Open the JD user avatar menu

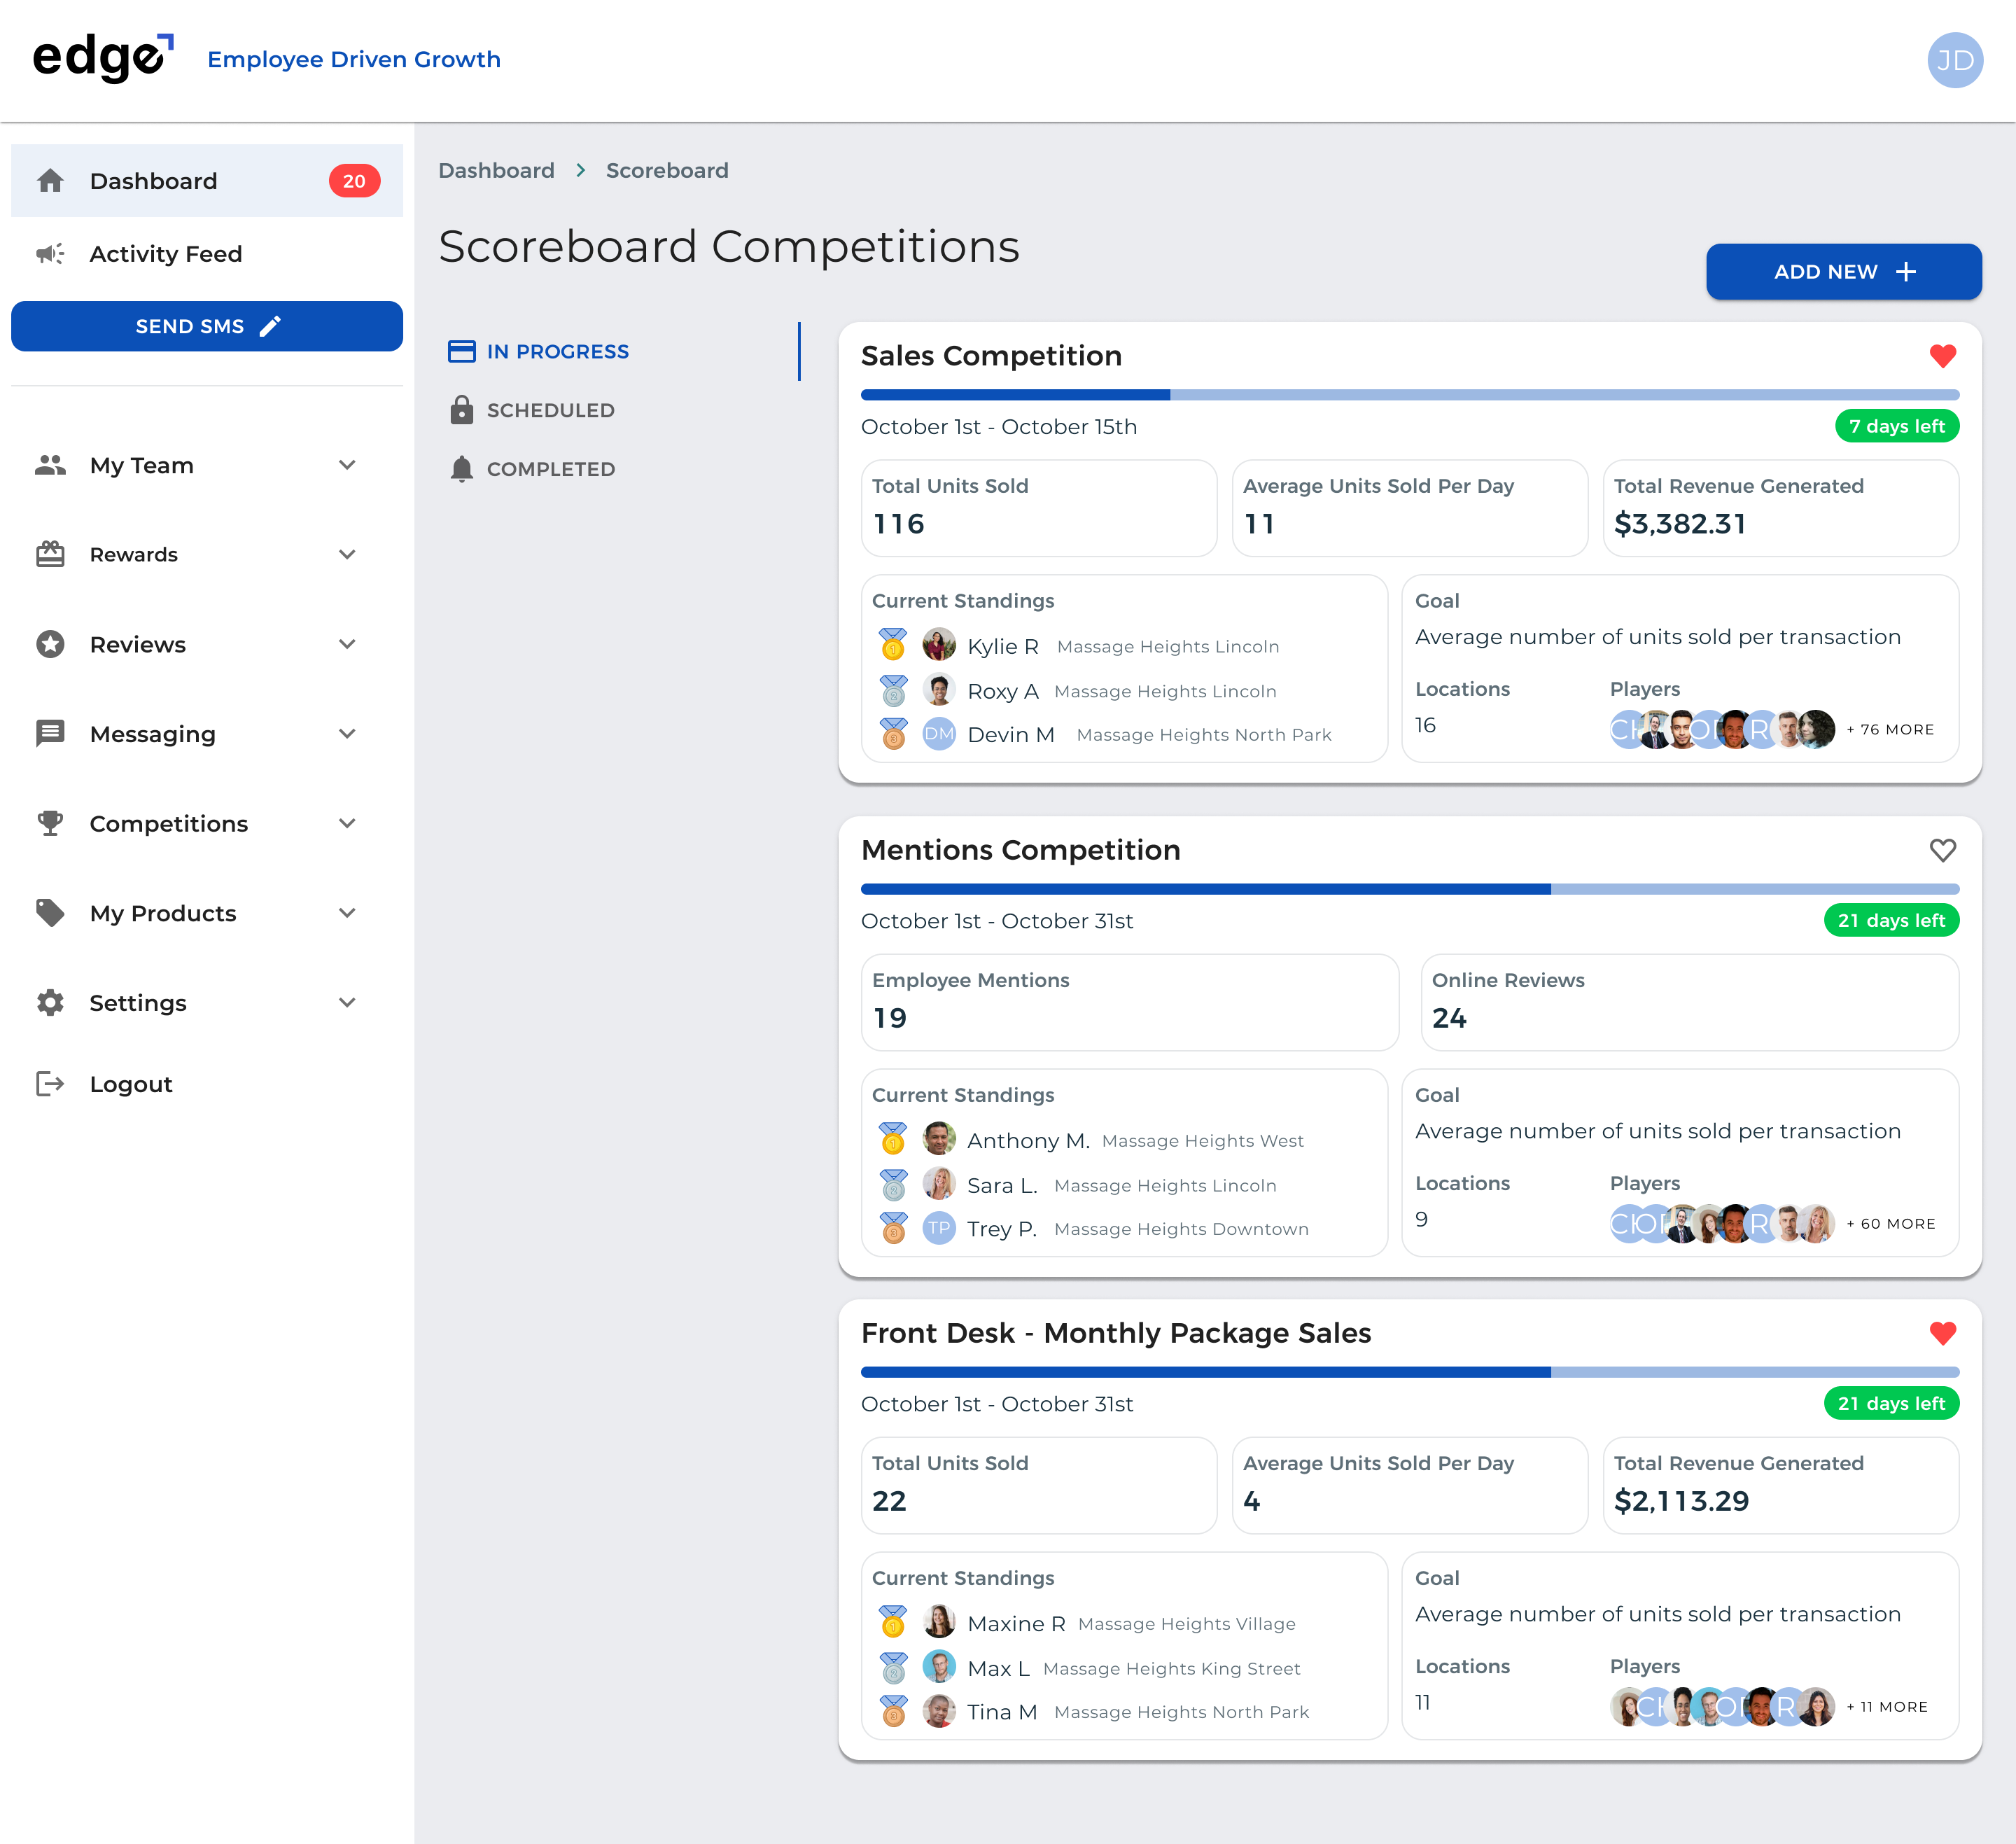1954,60
